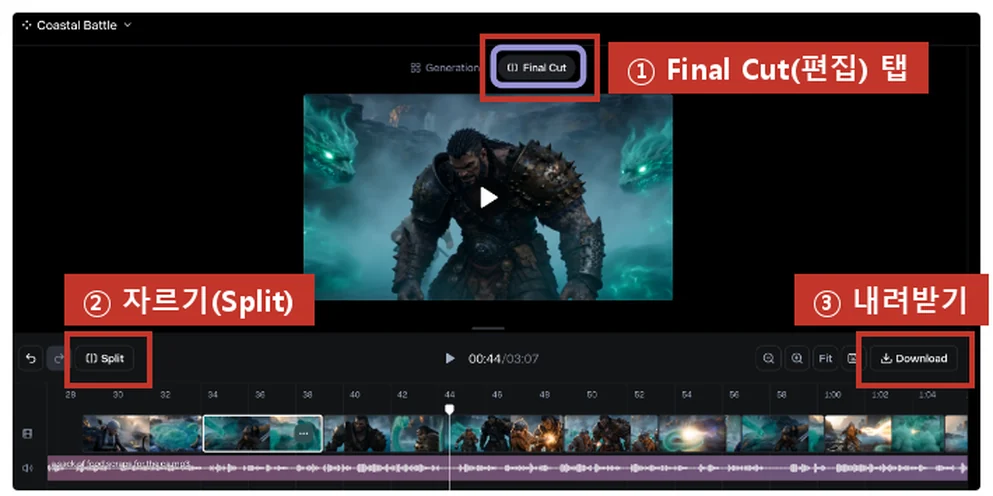The height and width of the screenshot is (496, 993).
Task: Jump to the 1:04 mark on the ruler
Action: tap(927, 395)
